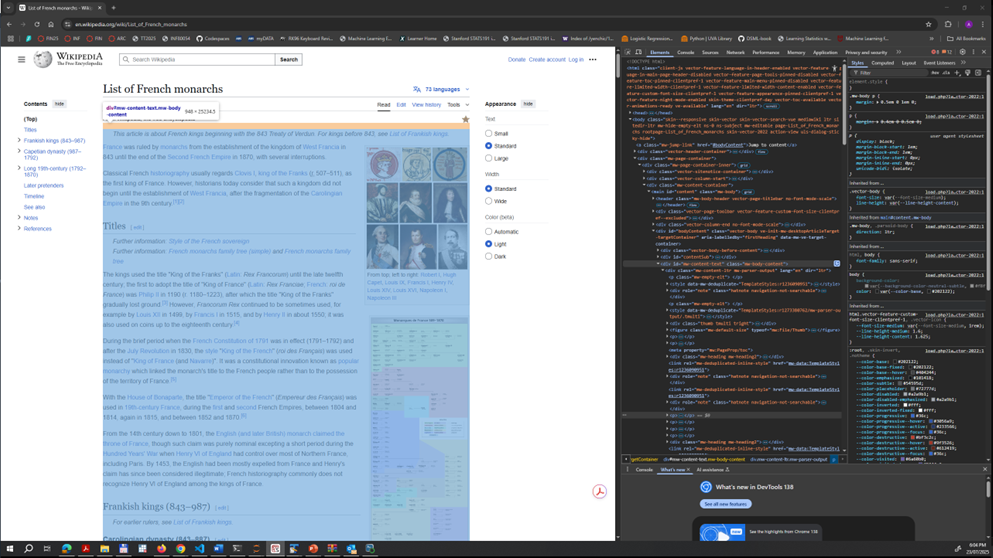993x558 pixels.
Task: Open the Tools dropdown menu
Action: point(457,105)
